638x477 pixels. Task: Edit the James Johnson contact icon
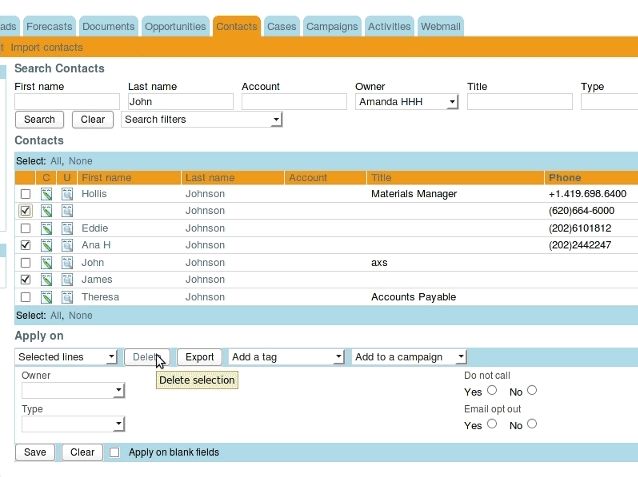46,280
